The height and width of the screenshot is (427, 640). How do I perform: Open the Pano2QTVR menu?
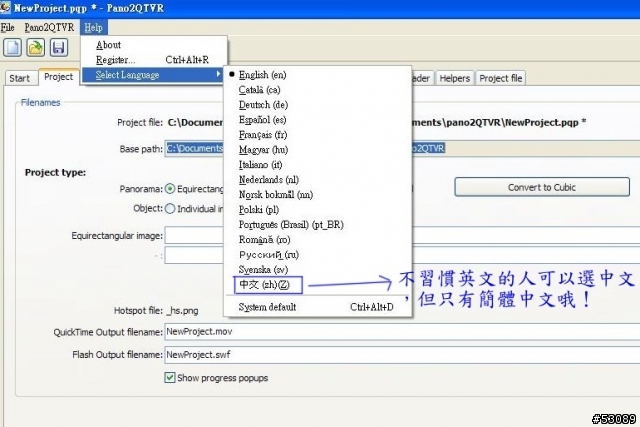click(x=49, y=27)
